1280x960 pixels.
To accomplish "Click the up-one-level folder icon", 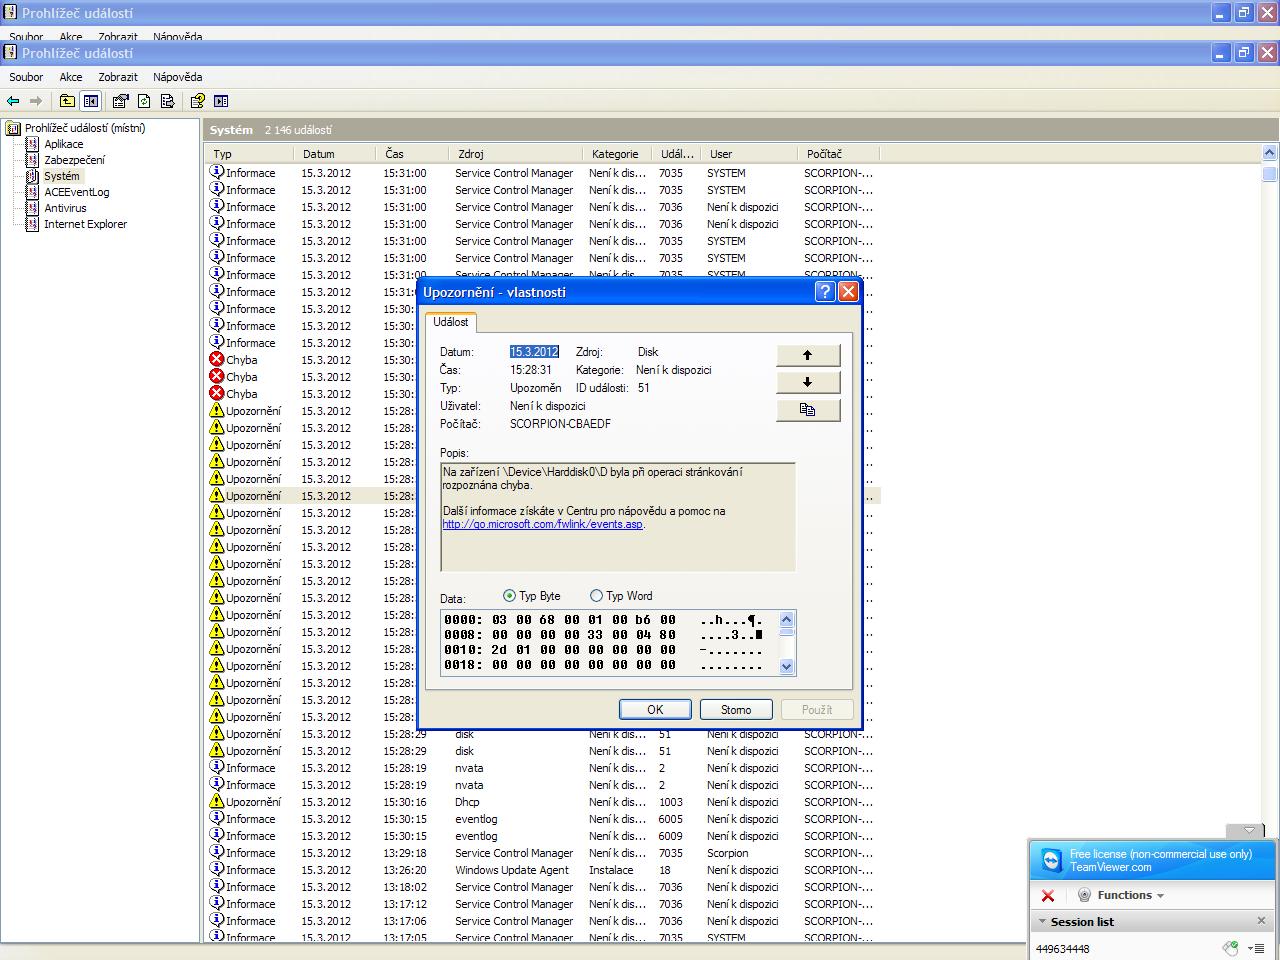I will 67,101.
